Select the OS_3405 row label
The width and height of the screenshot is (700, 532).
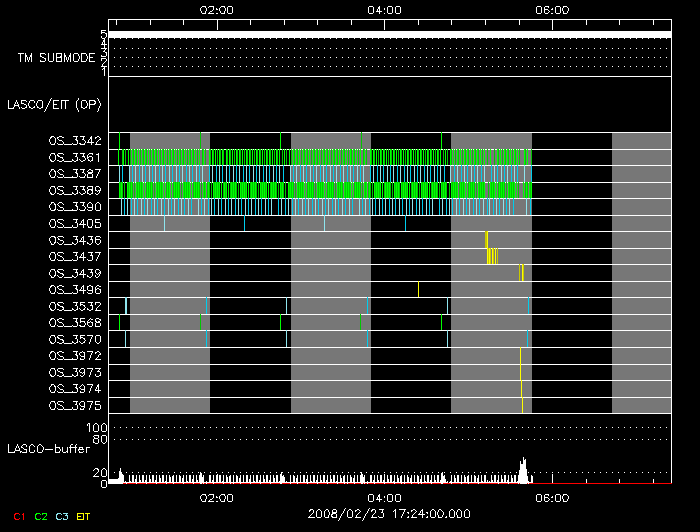(x=75, y=224)
